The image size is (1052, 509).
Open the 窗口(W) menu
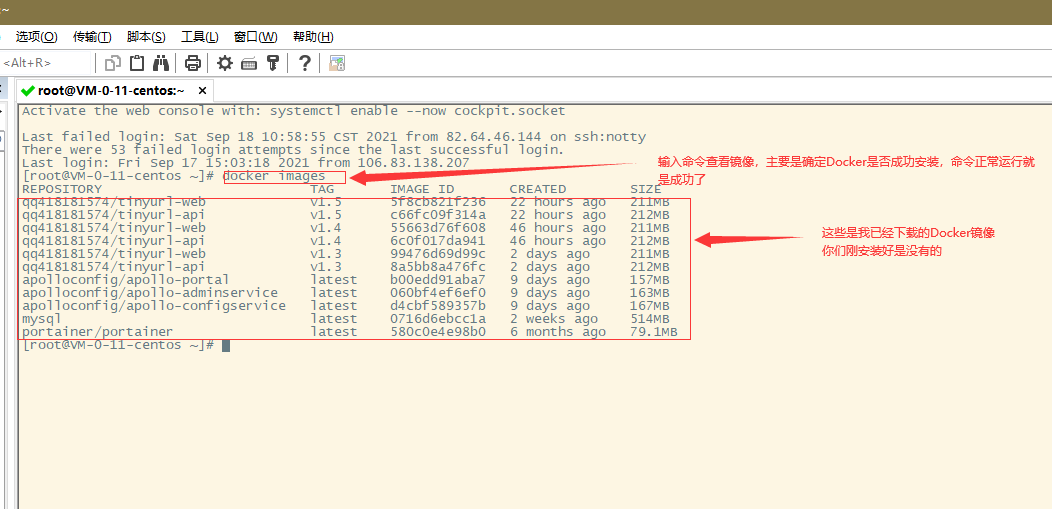(256, 37)
